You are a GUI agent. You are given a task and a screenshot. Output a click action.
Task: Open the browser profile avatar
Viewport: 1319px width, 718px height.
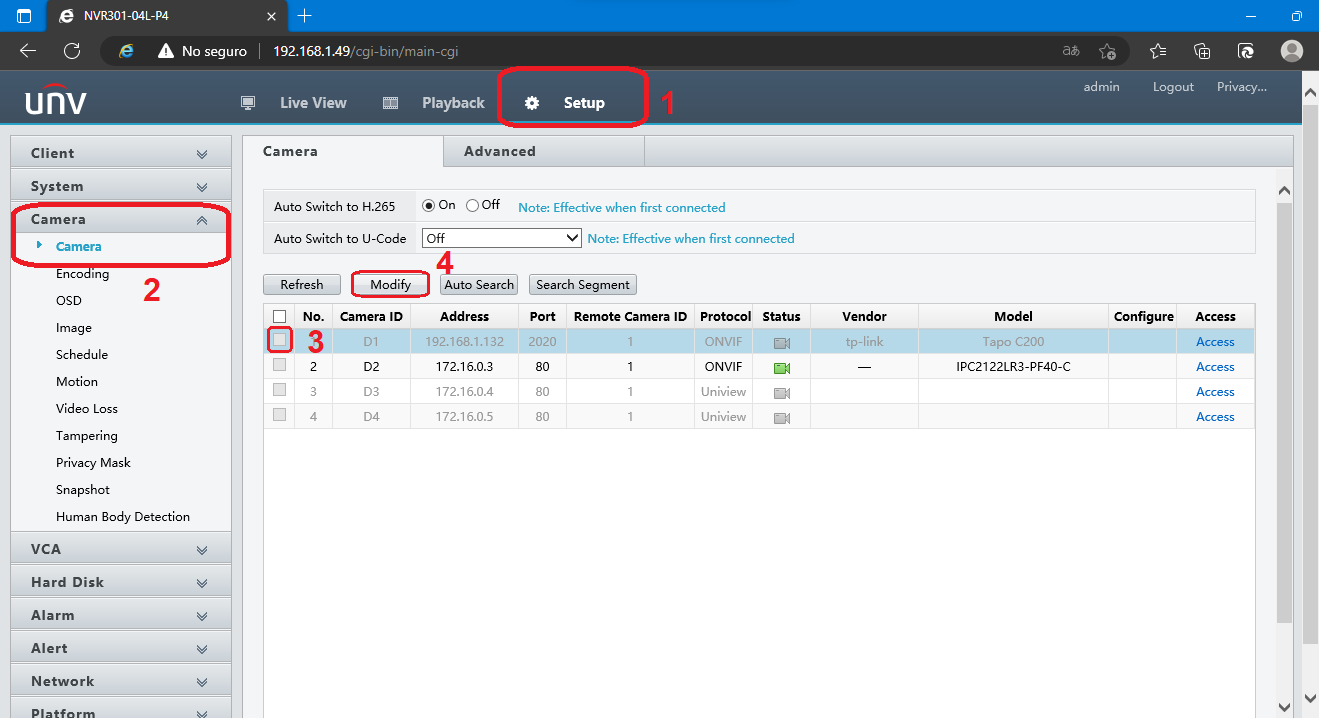(1291, 51)
